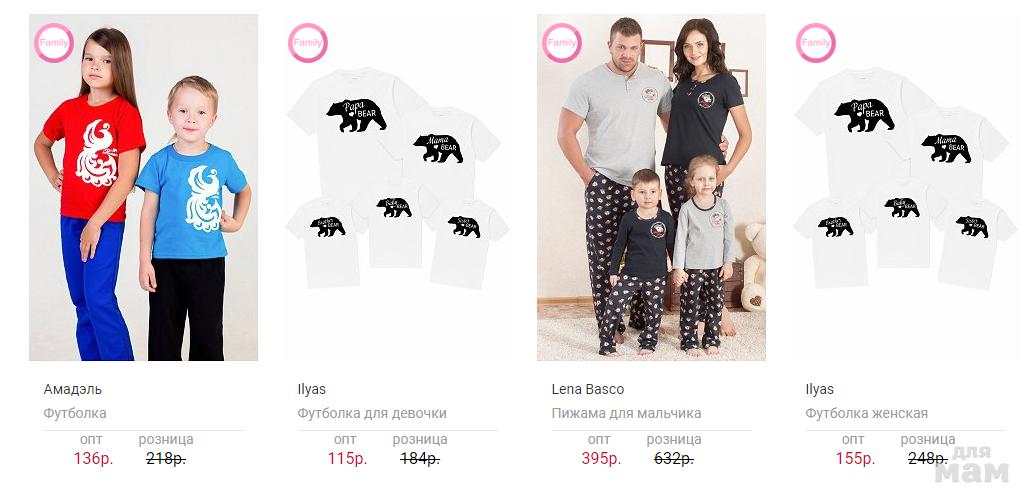The height and width of the screenshot is (498, 1025).
Task: Click the wholesale price 155р.
Action: click(x=855, y=459)
